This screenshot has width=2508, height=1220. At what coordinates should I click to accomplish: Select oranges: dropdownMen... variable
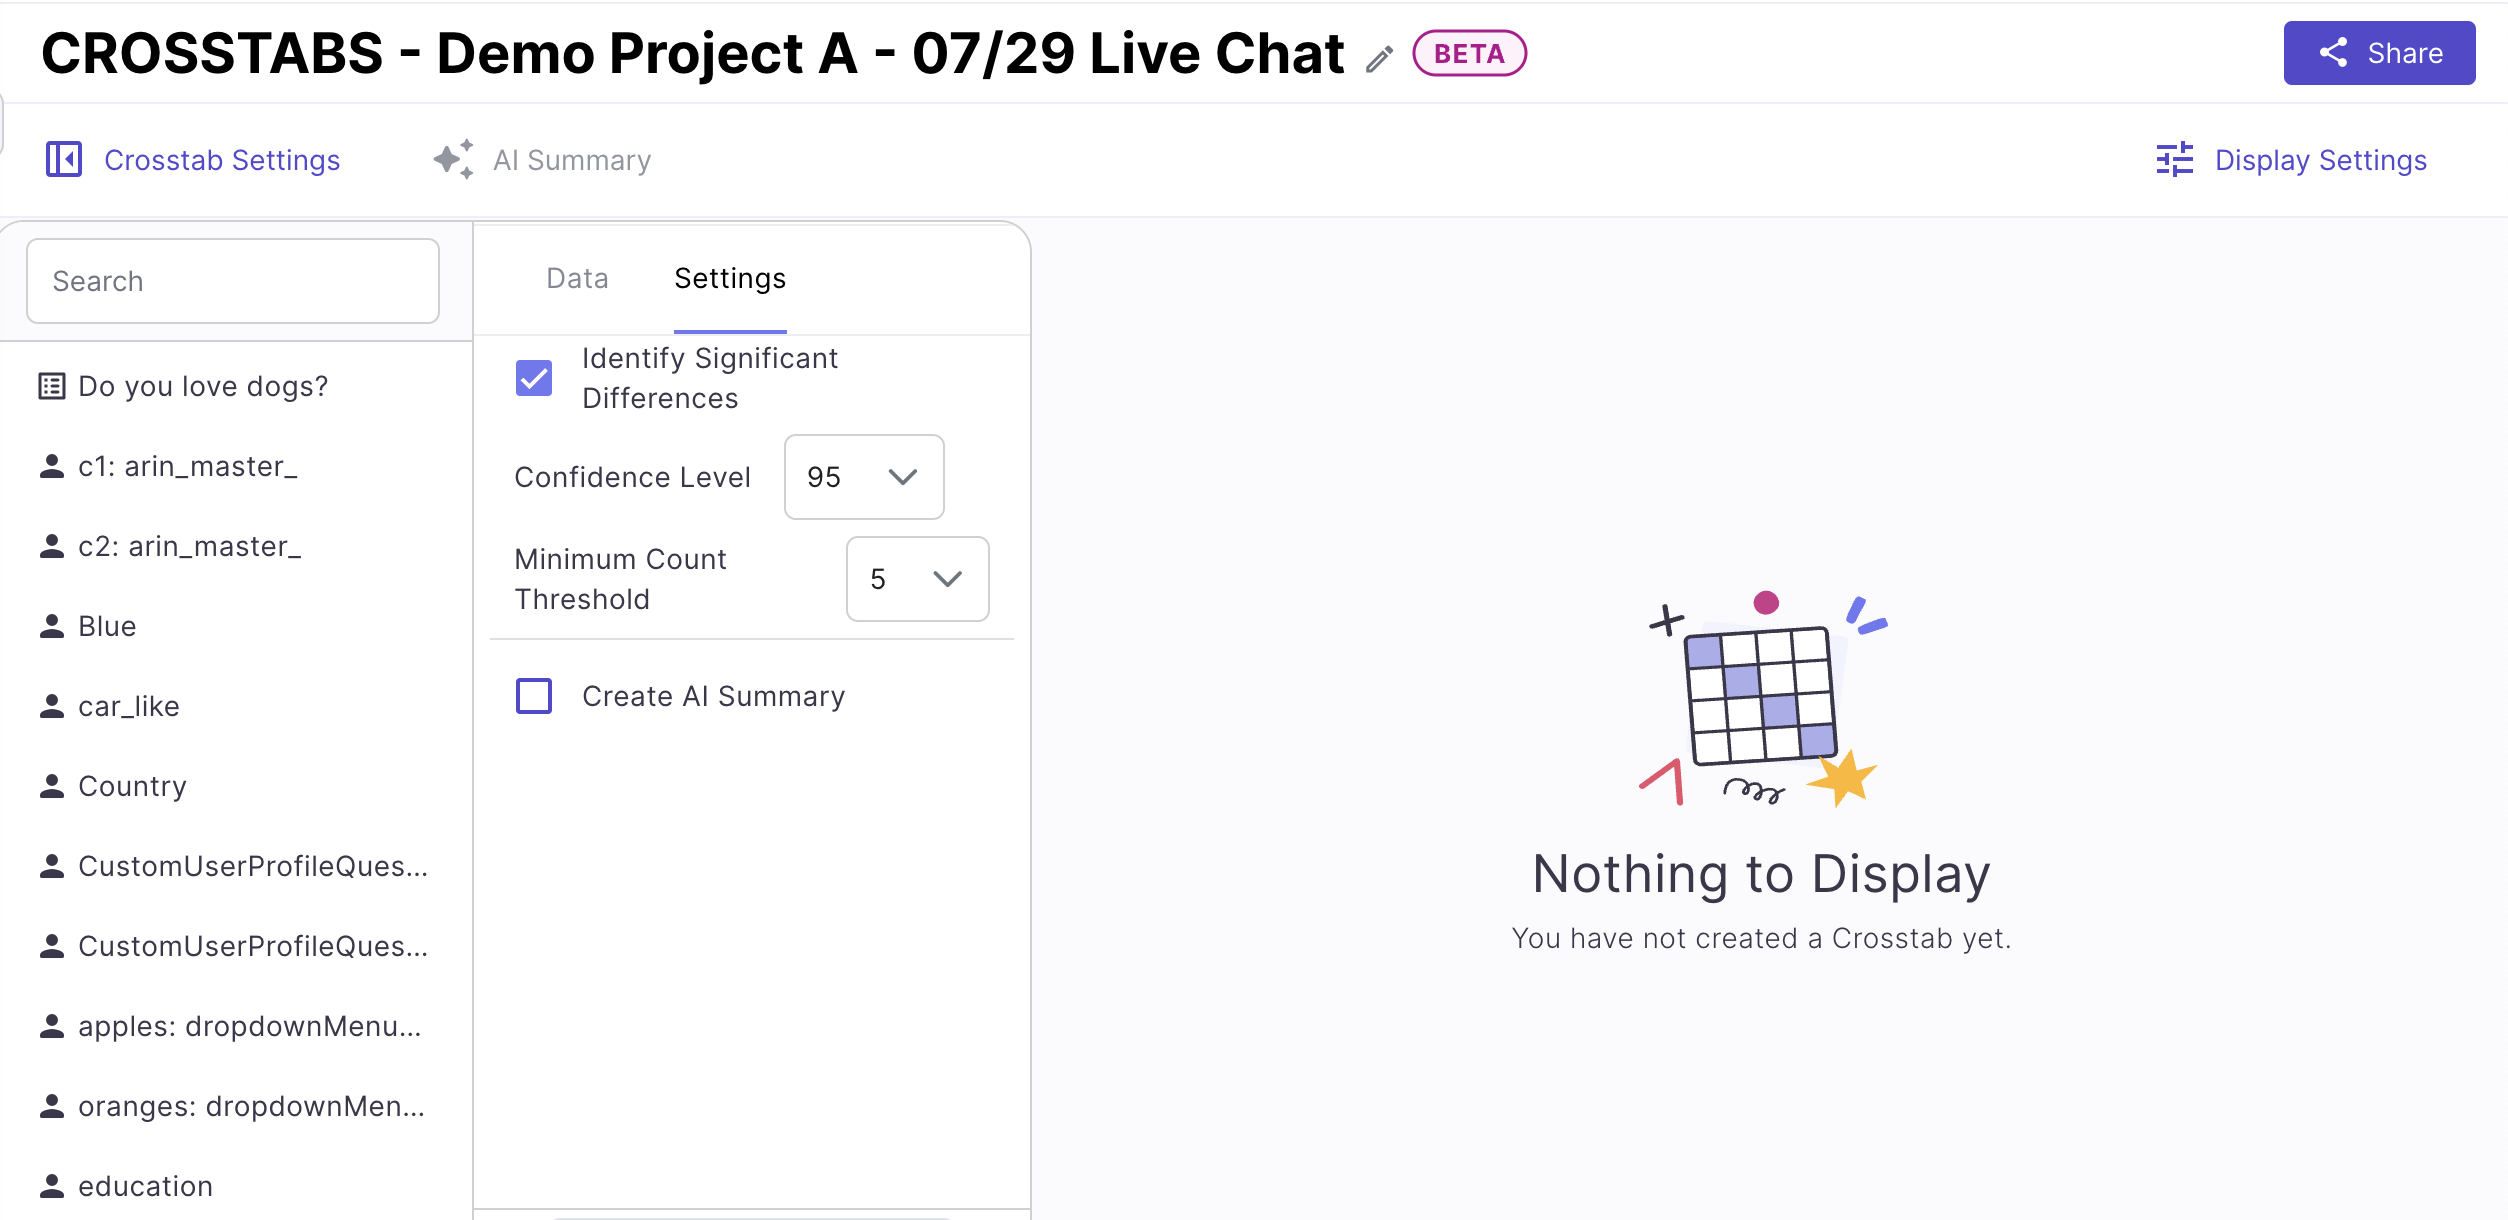251,1106
